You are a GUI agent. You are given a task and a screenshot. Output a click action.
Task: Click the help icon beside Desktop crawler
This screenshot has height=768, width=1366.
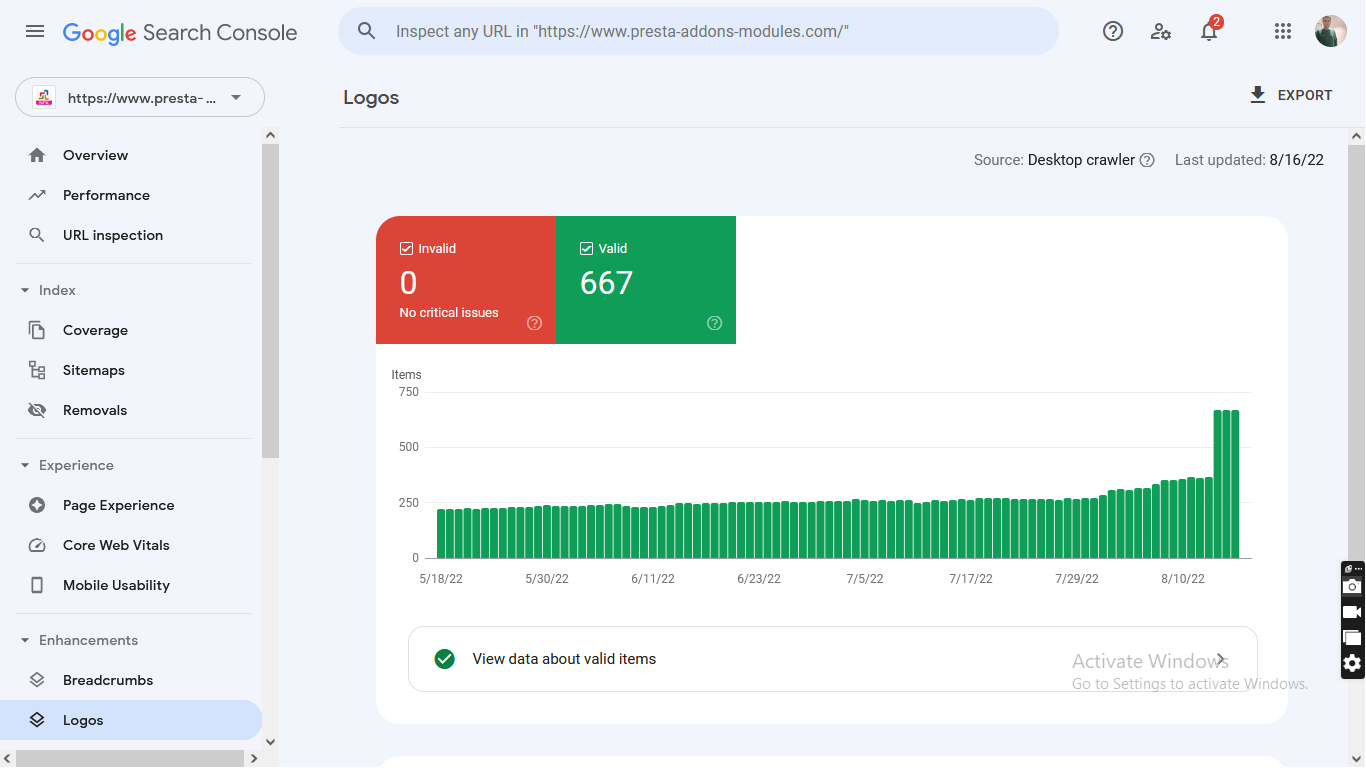coord(1147,160)
